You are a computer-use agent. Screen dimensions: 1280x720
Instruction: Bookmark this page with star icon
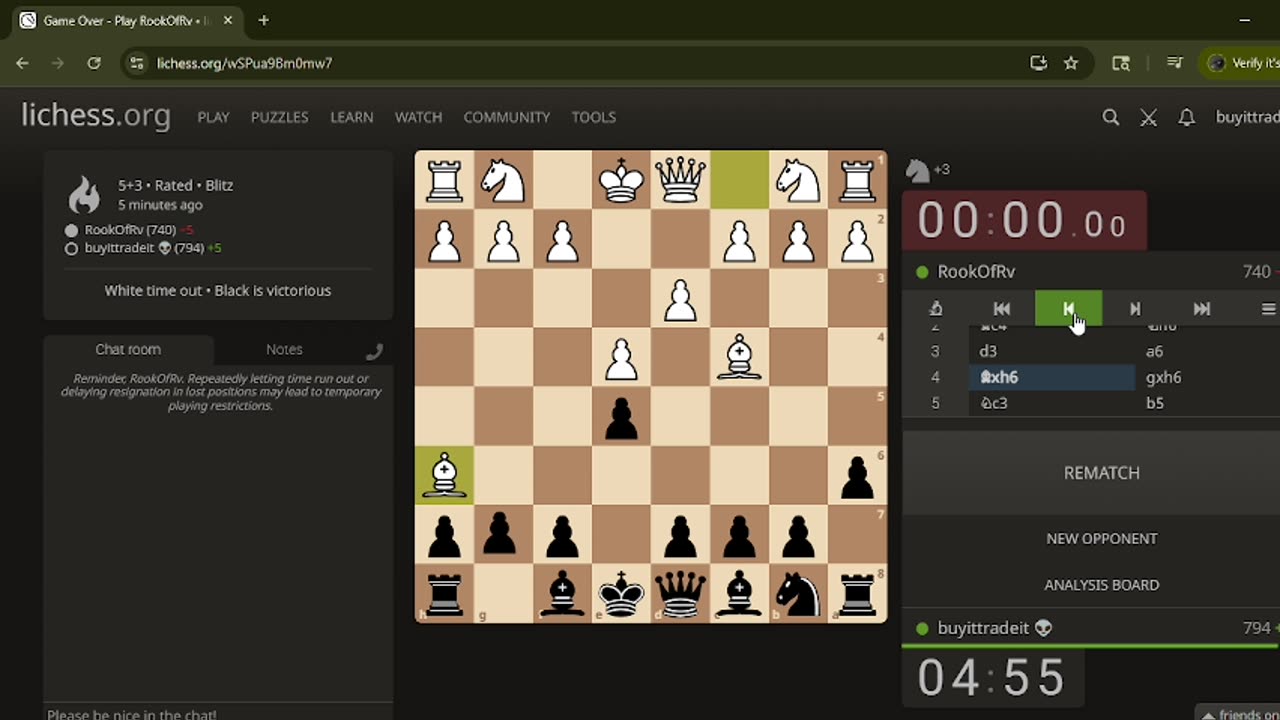pos(1071,63)
